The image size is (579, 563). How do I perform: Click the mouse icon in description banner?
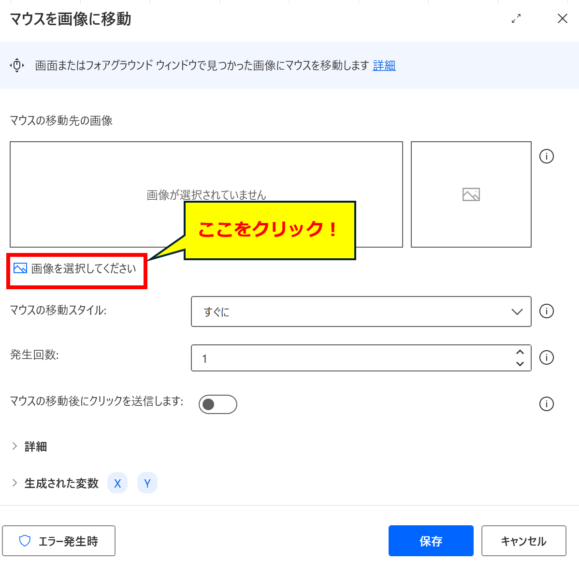tap(17, 65)
